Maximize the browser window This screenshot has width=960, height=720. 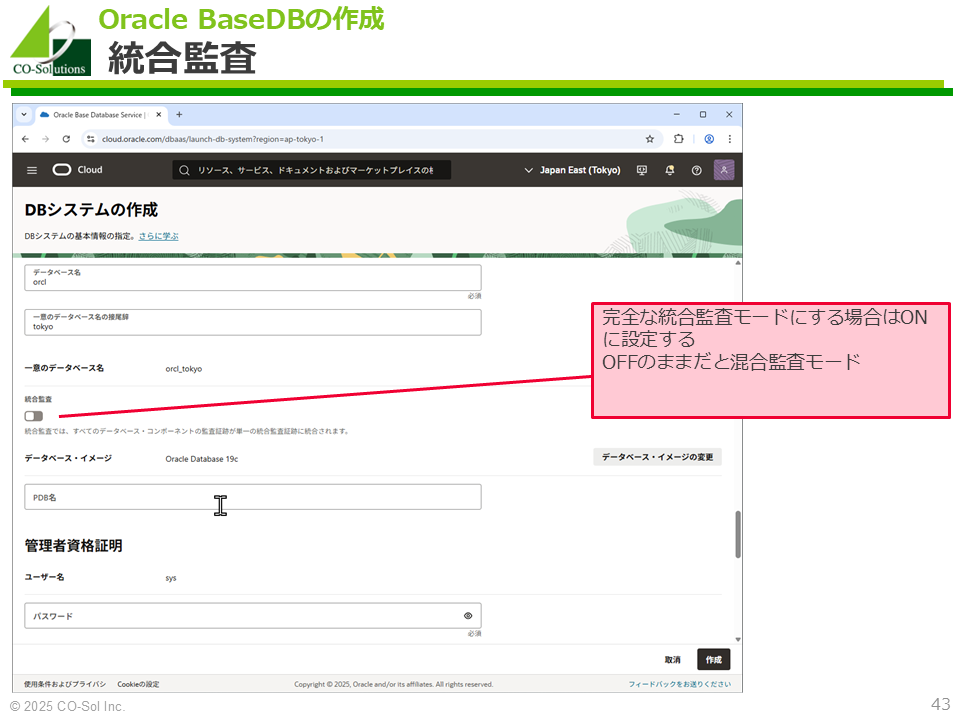point(703,114)
